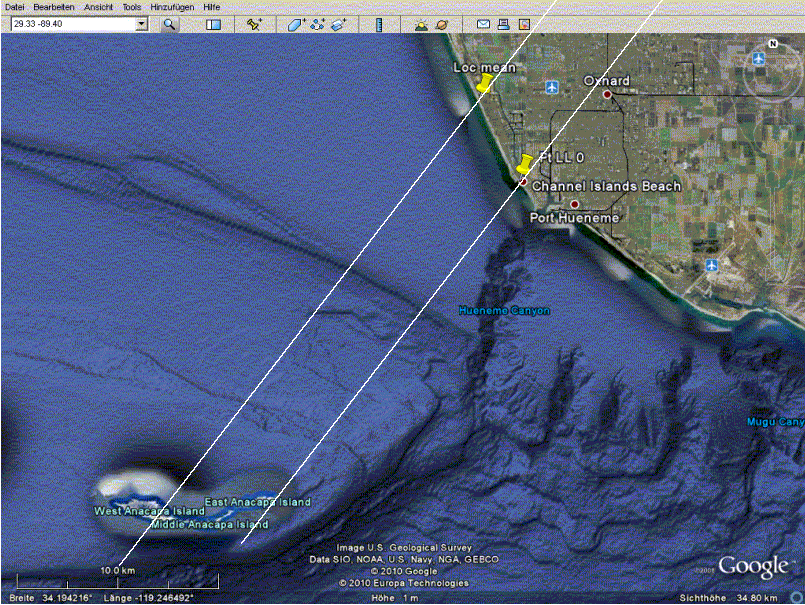Click the compass N north indicator

pos(773,44)
